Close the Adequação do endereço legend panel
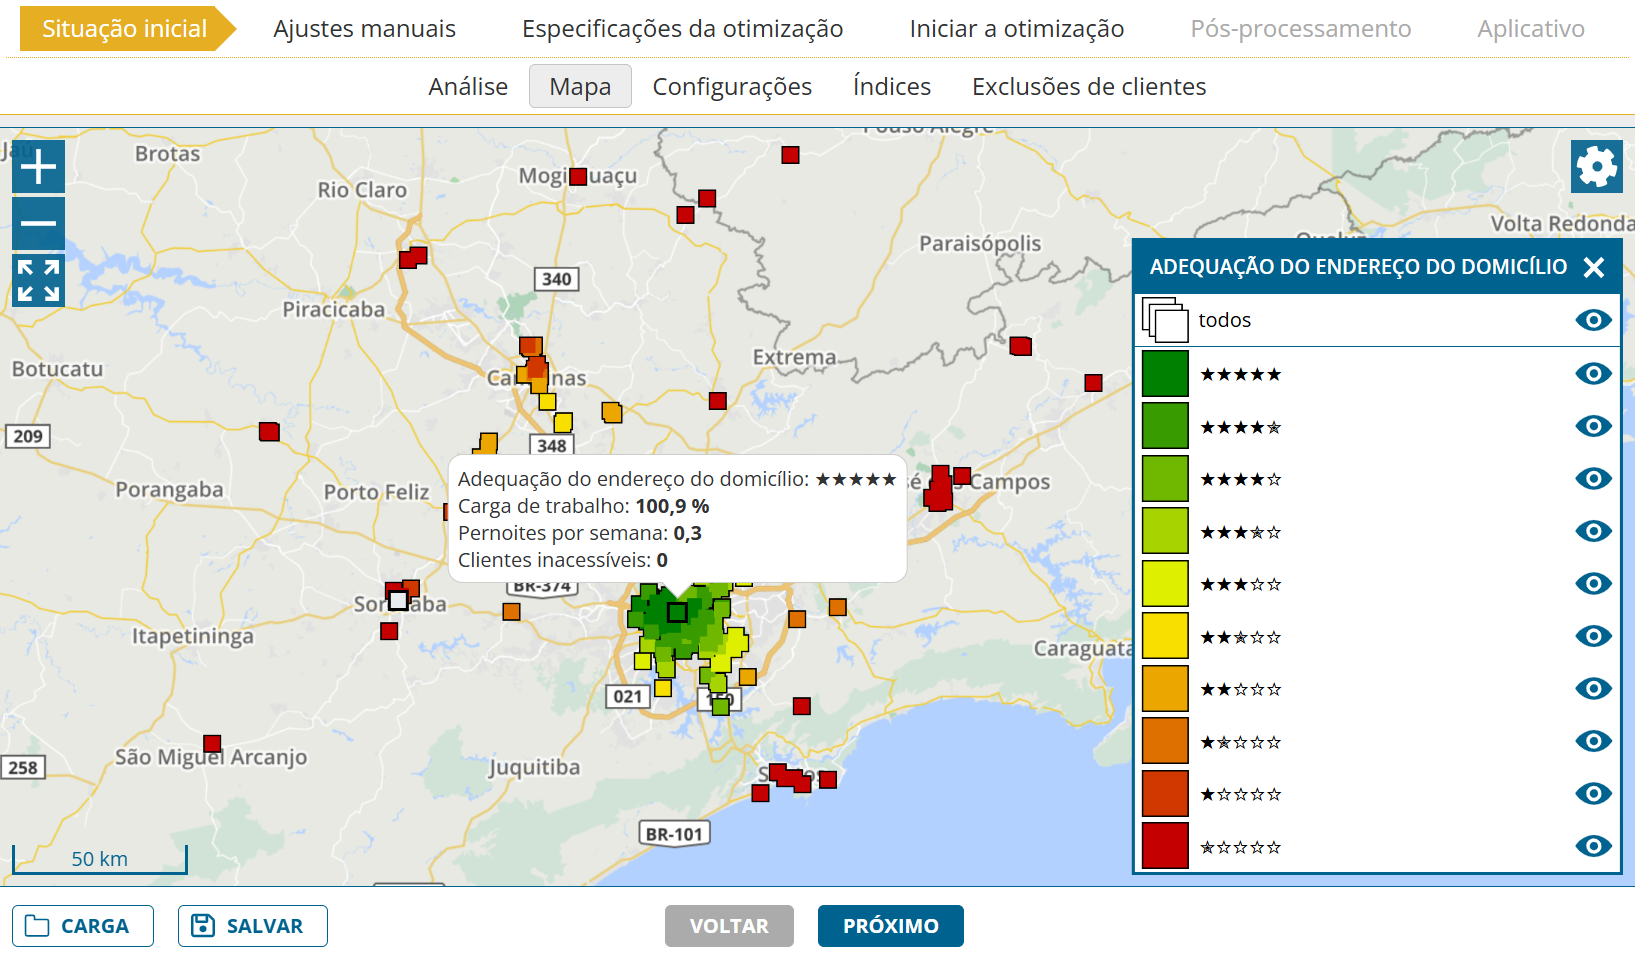The image size is (1635, 959). [1594, 267]
